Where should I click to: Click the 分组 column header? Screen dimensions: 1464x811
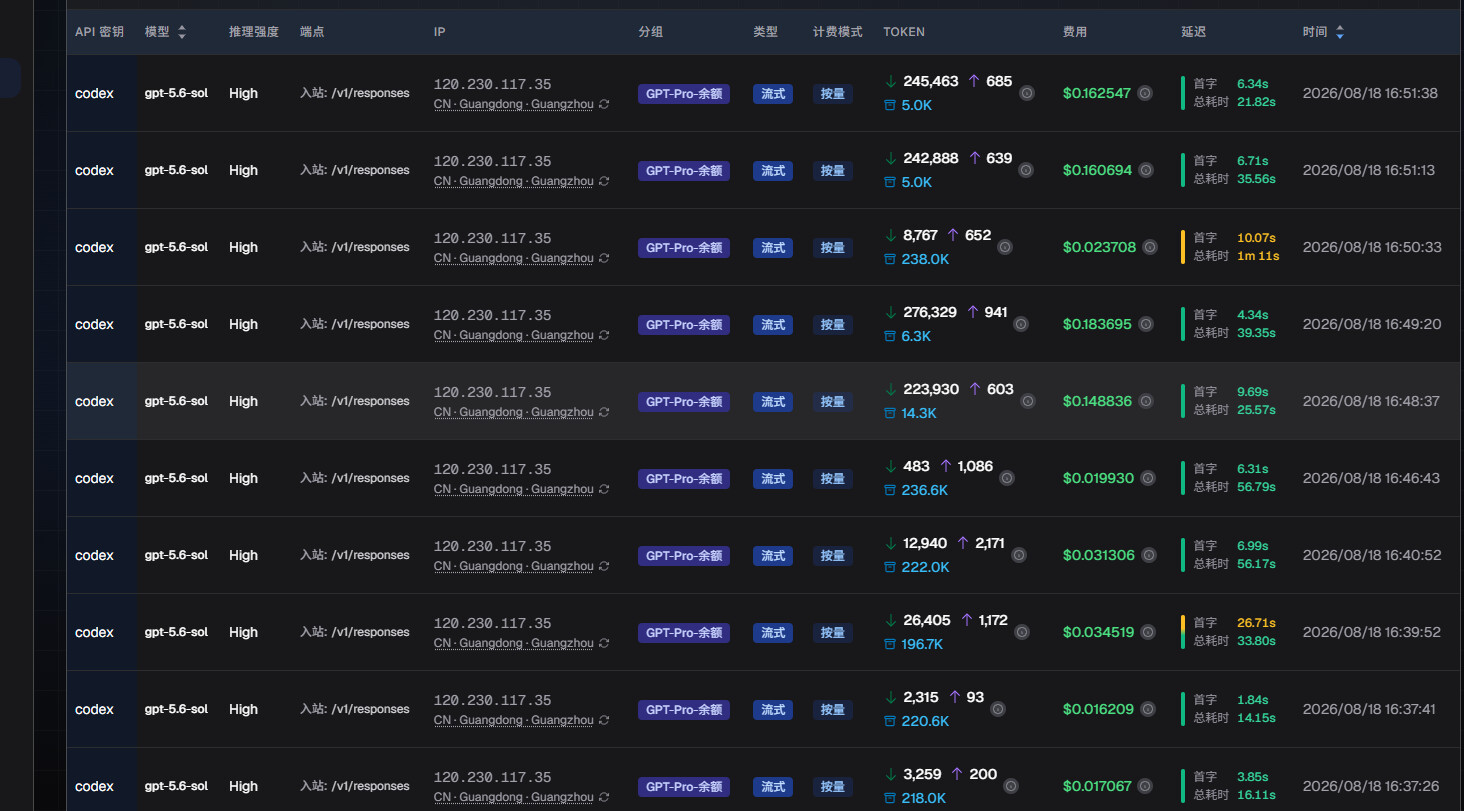point(650,32)
